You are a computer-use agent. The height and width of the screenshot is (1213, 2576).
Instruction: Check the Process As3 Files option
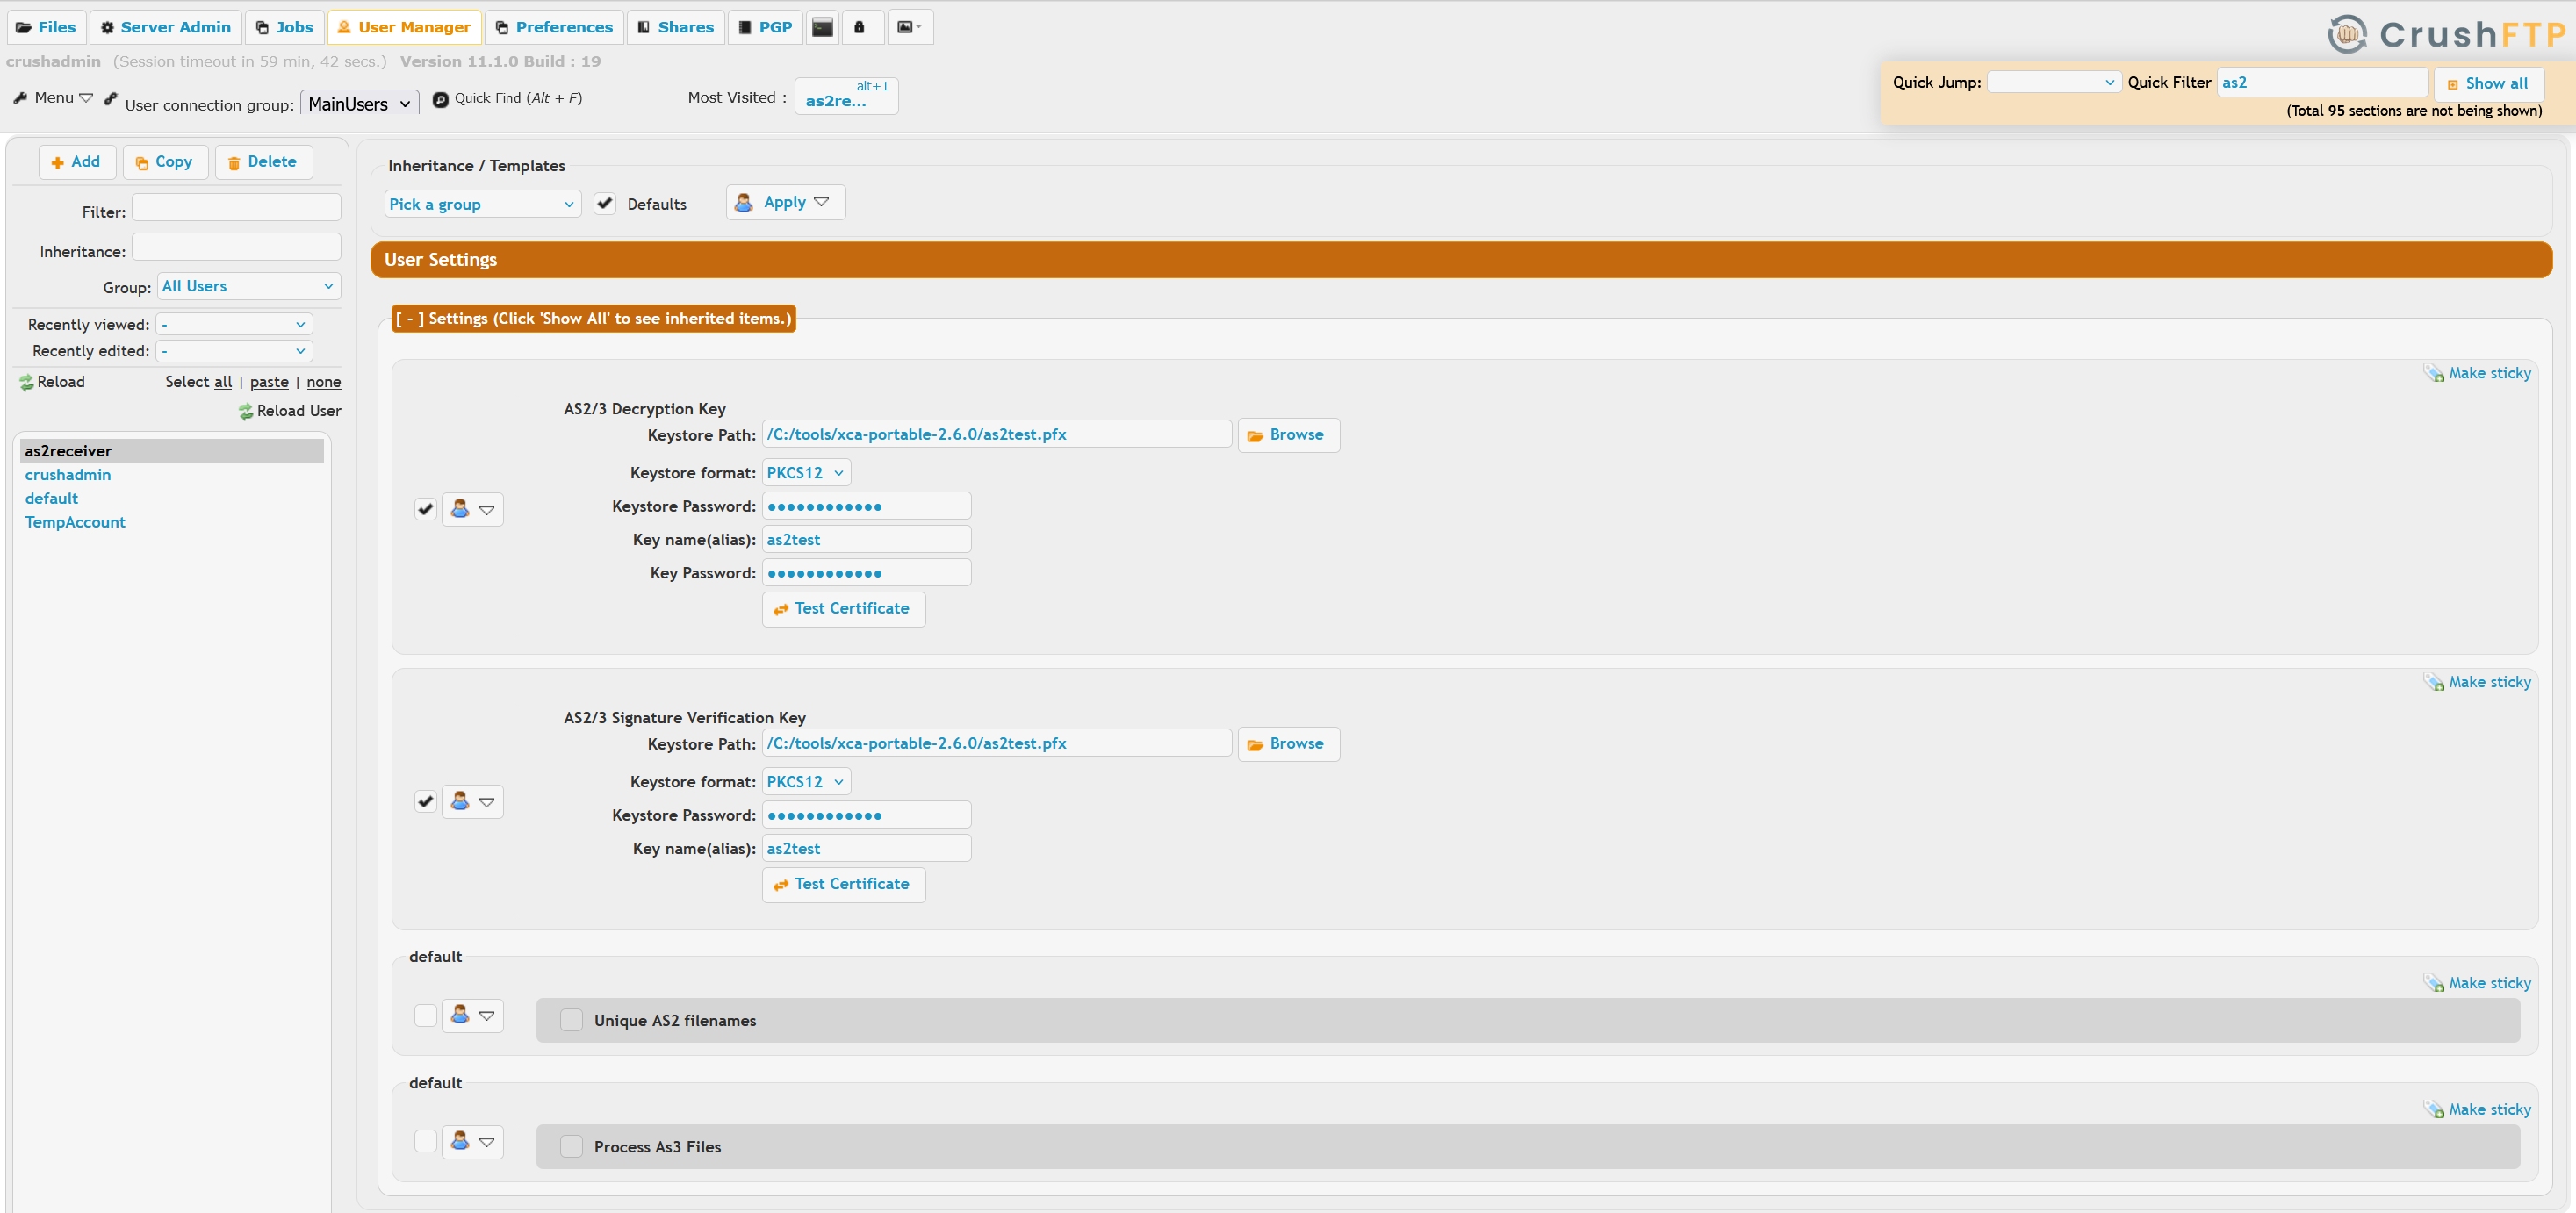point(571,1146)
